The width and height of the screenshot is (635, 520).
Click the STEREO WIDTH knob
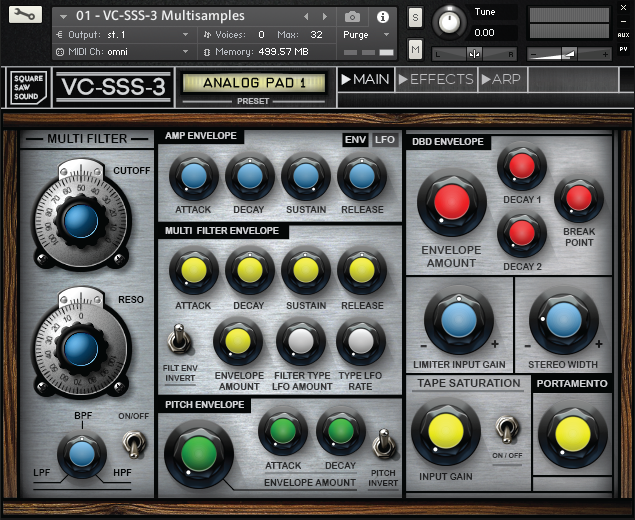pyautogui.click(x=564, y=320)
